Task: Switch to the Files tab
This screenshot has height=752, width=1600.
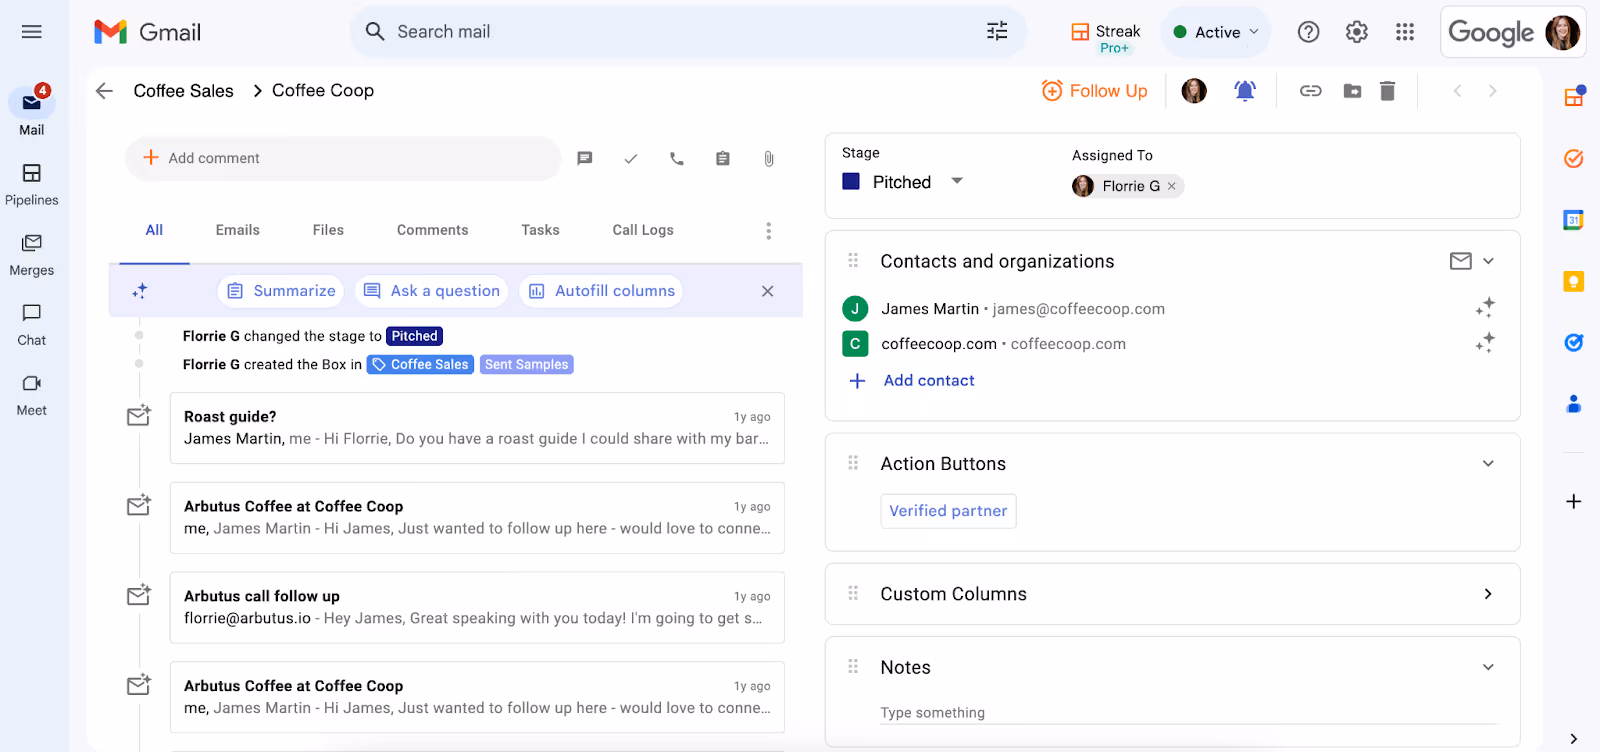Action: (x=328, y=230)
